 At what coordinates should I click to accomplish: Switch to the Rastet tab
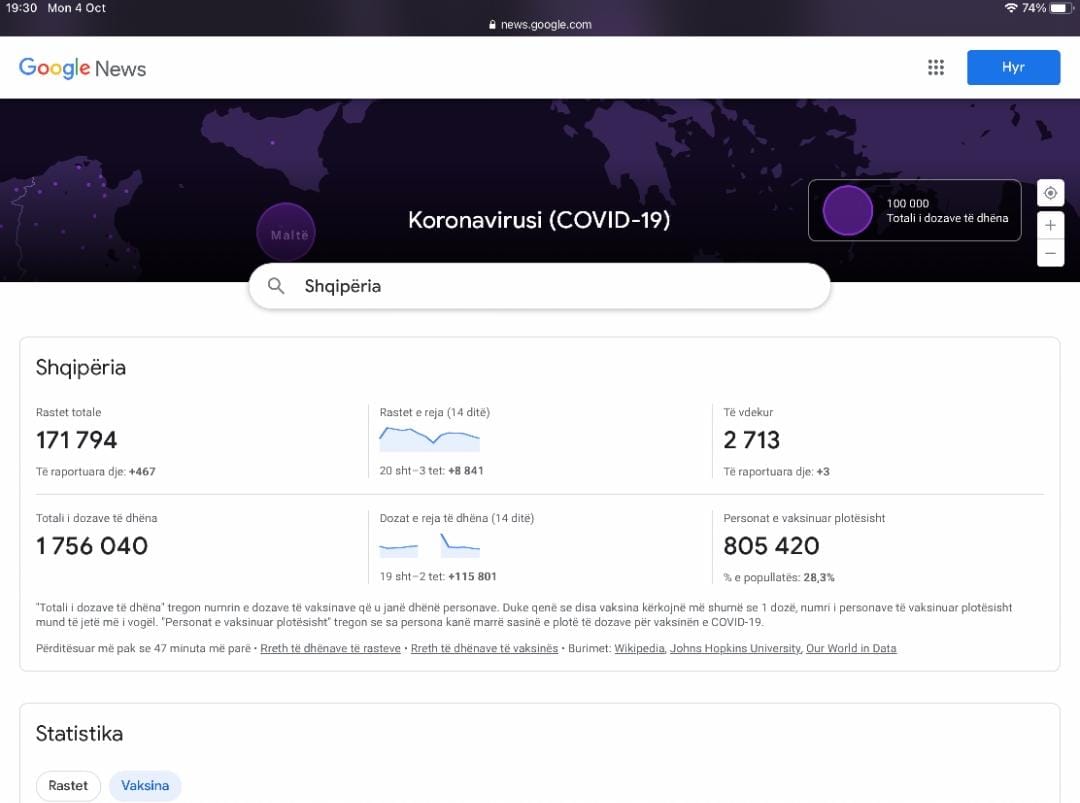68,785
